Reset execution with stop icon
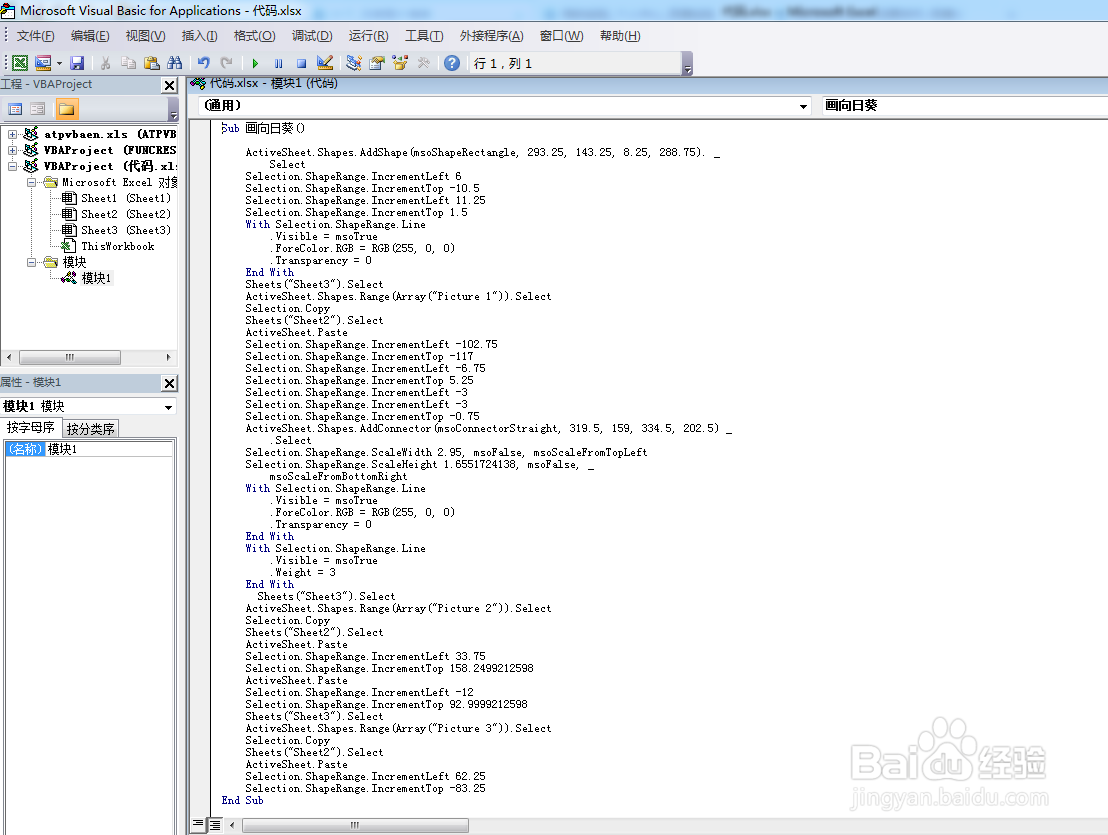Screen dimensions: 1108x835 302,63
